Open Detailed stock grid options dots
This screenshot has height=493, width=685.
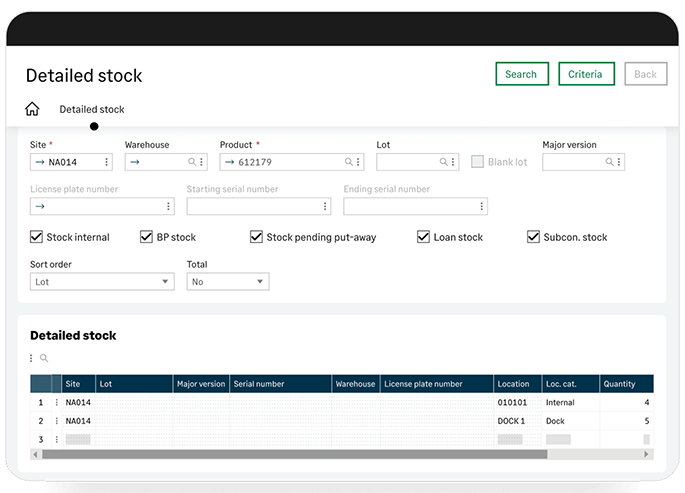click(31, 358)
